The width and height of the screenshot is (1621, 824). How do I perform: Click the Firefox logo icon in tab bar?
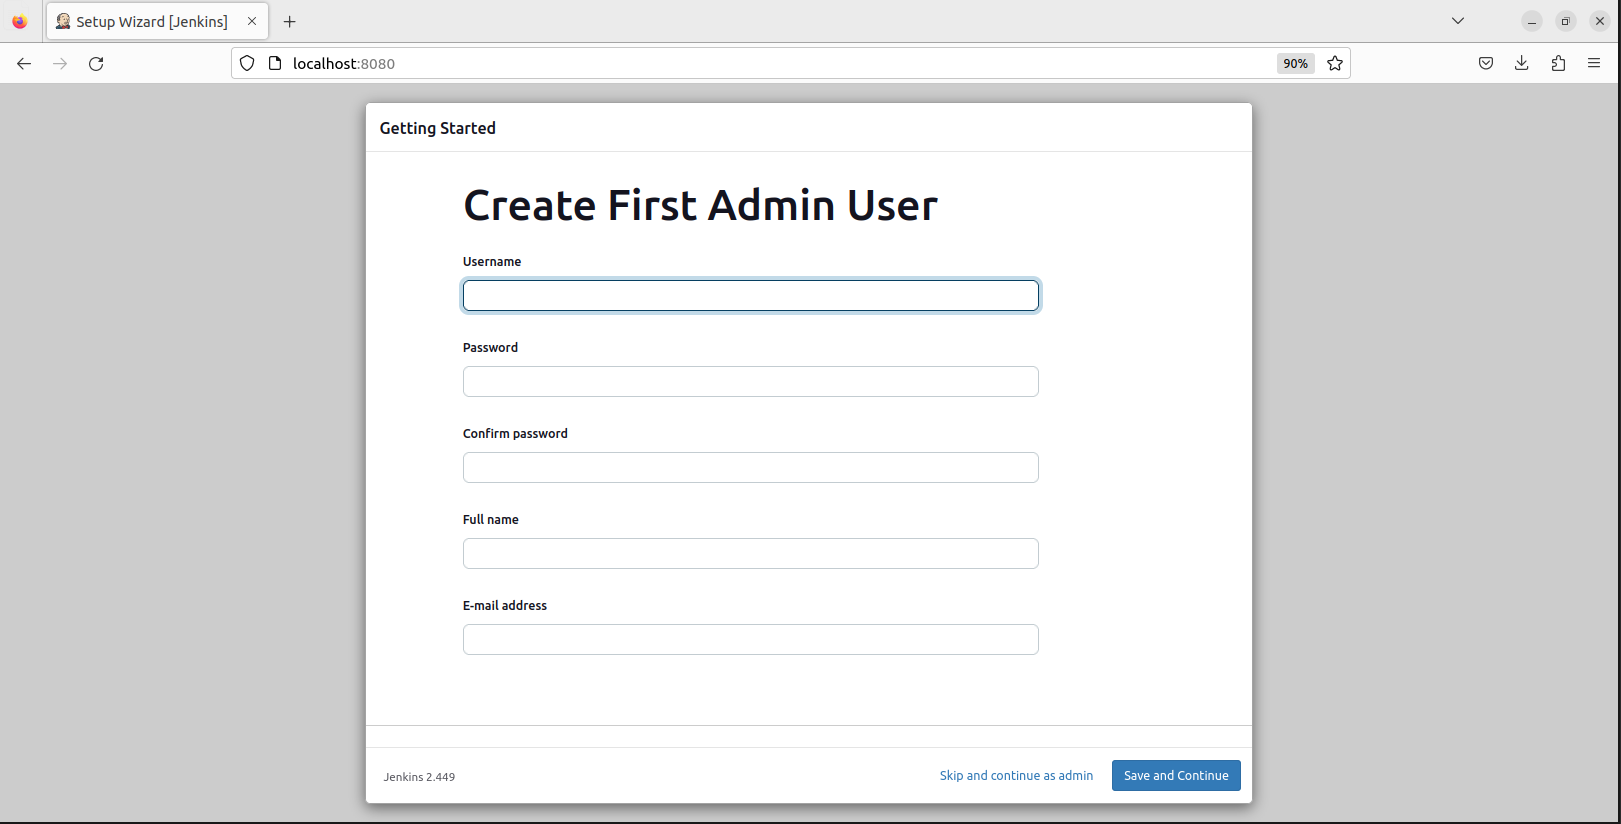20,21
